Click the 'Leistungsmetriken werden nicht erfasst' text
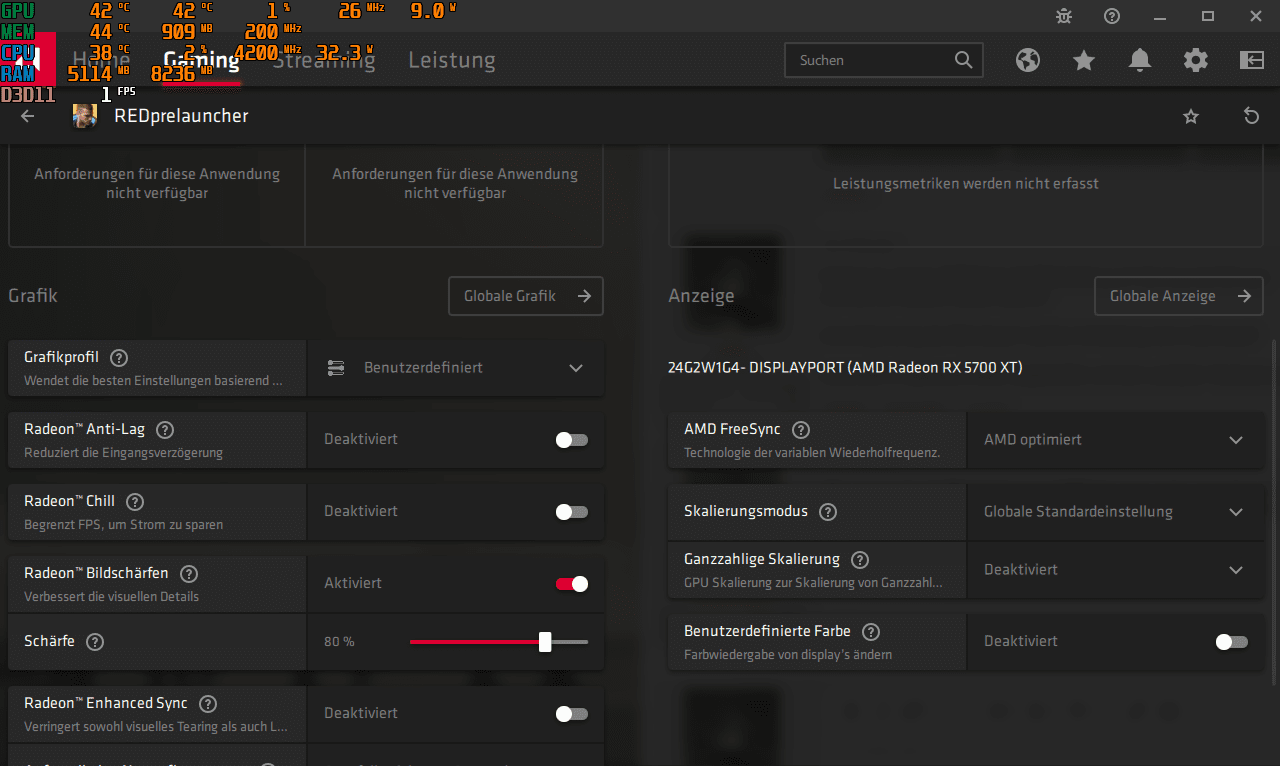The height and width of the screenshot is (766, 1280). pyautogui.click(x=966, y=184)
